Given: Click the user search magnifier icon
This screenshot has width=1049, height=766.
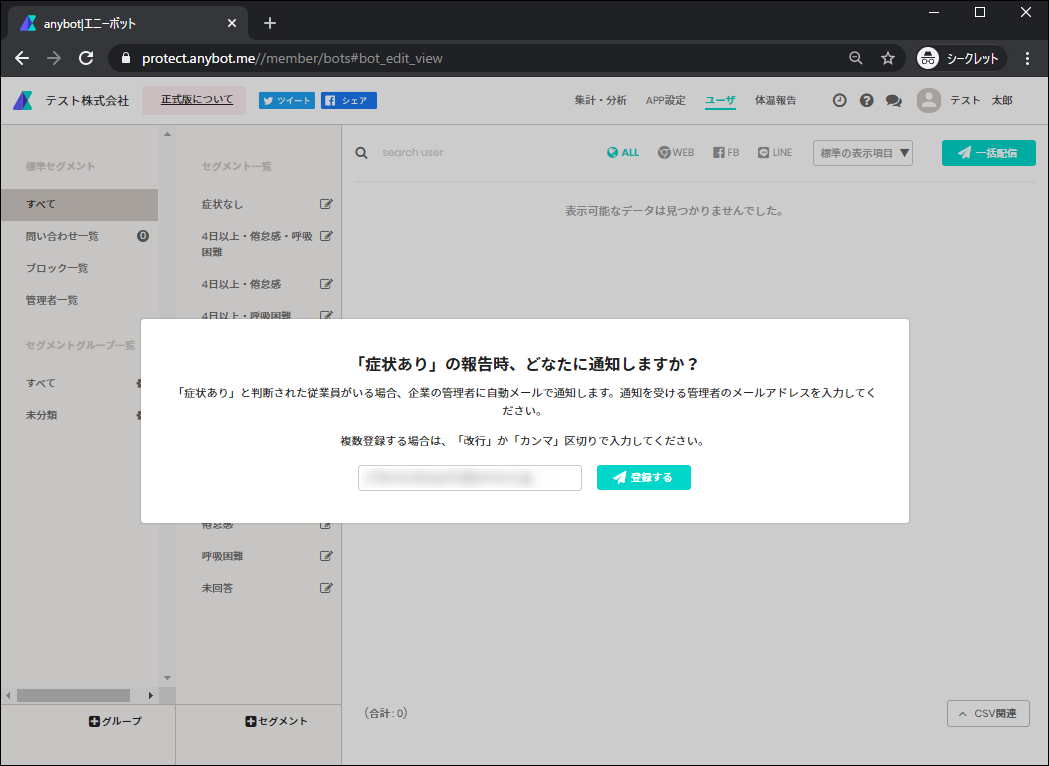Looking at the screenshot, I should pos(361,152).
